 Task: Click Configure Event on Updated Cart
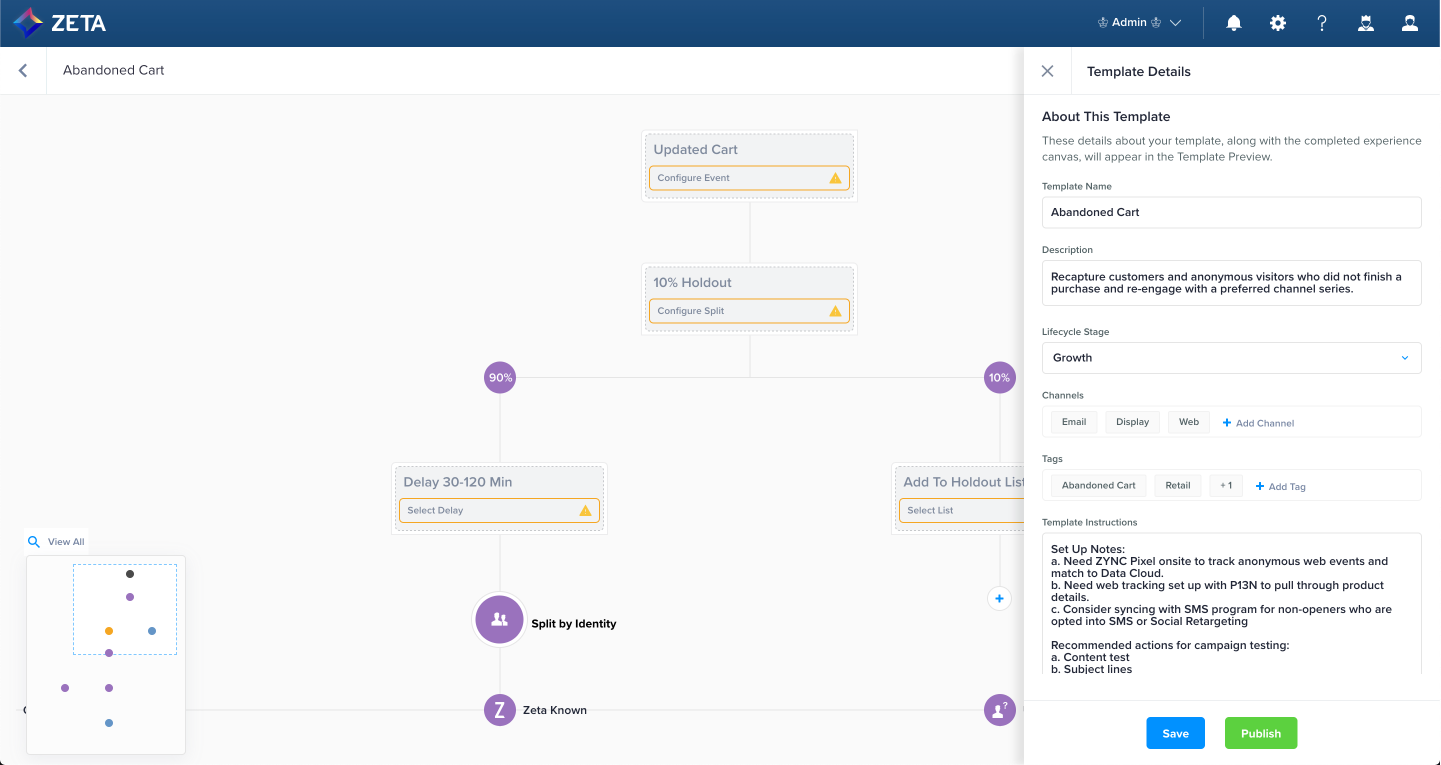[x=749, y=178]
